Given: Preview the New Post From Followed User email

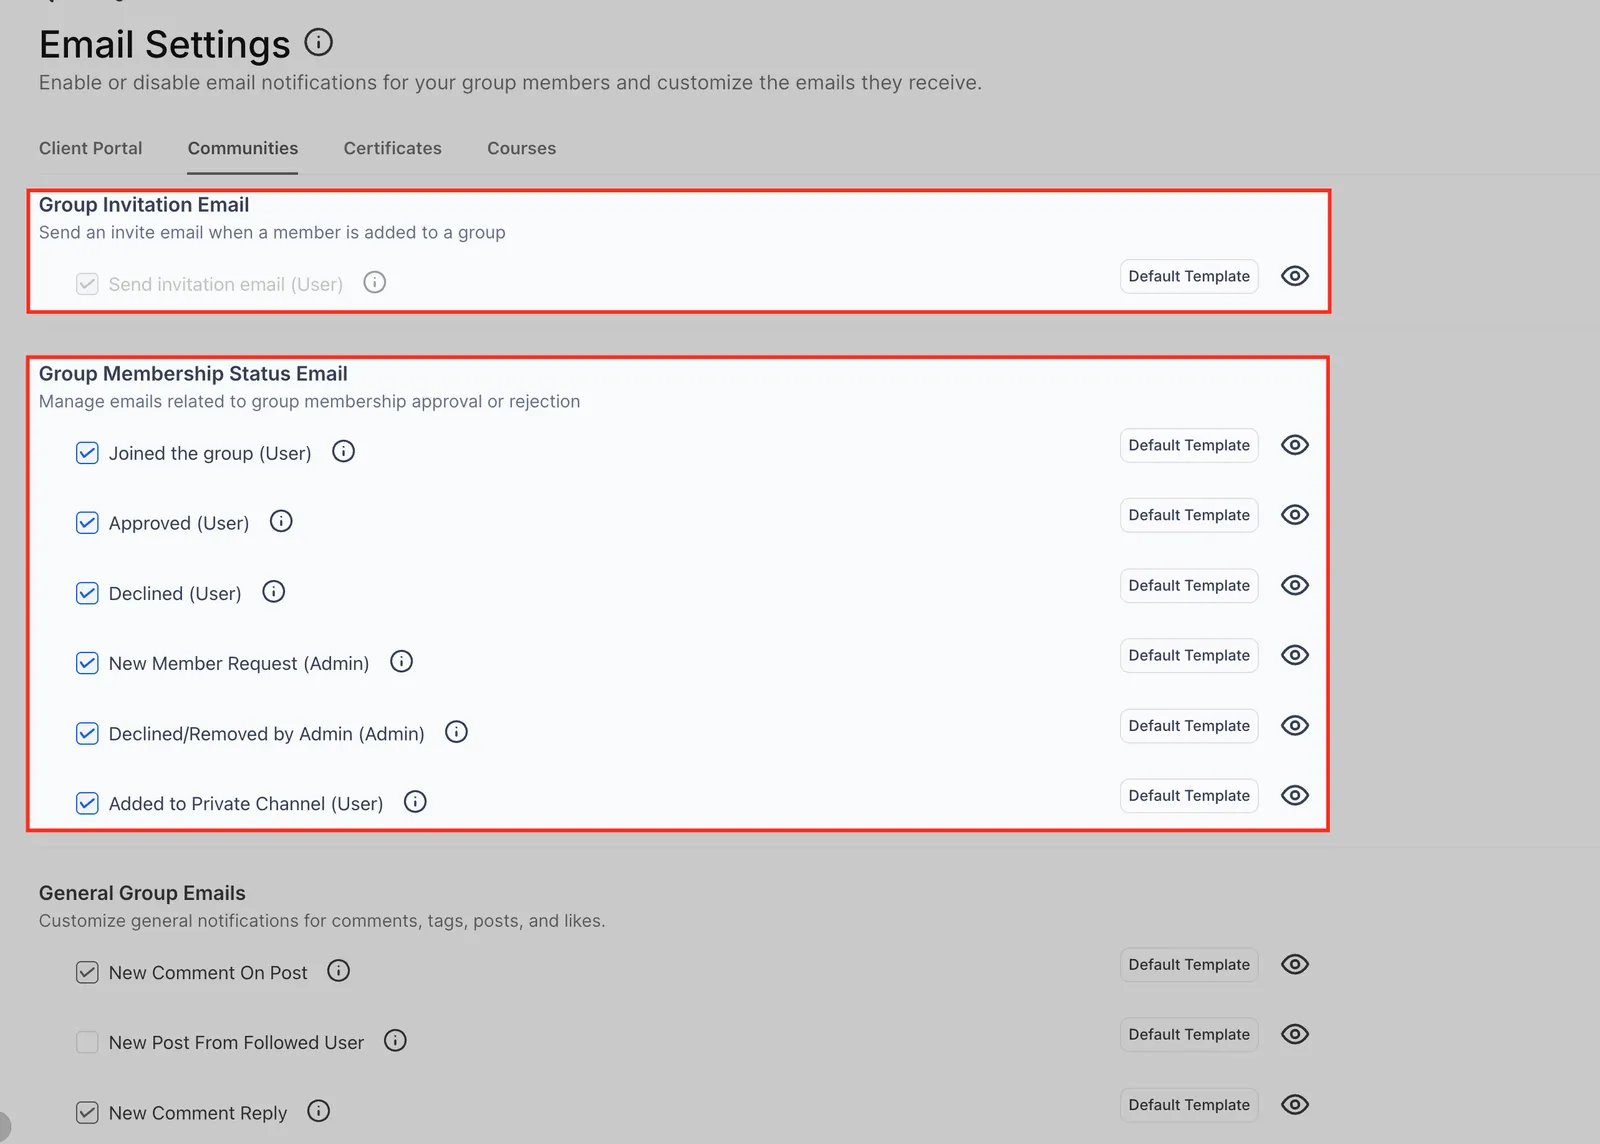Looking at the screenshot, I should 1295,1035.
